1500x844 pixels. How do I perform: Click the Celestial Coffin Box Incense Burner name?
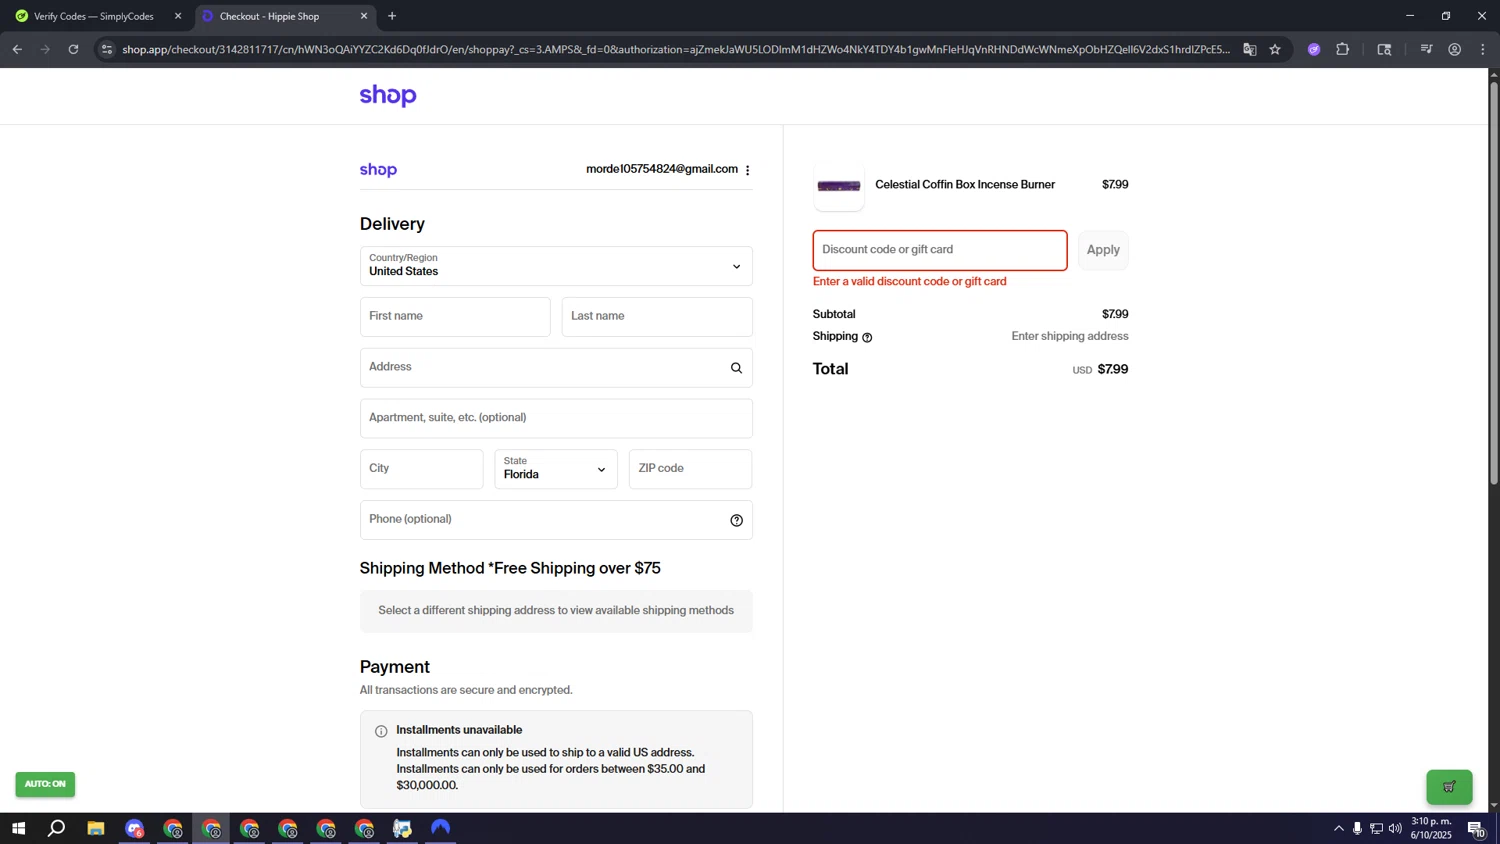965,185
